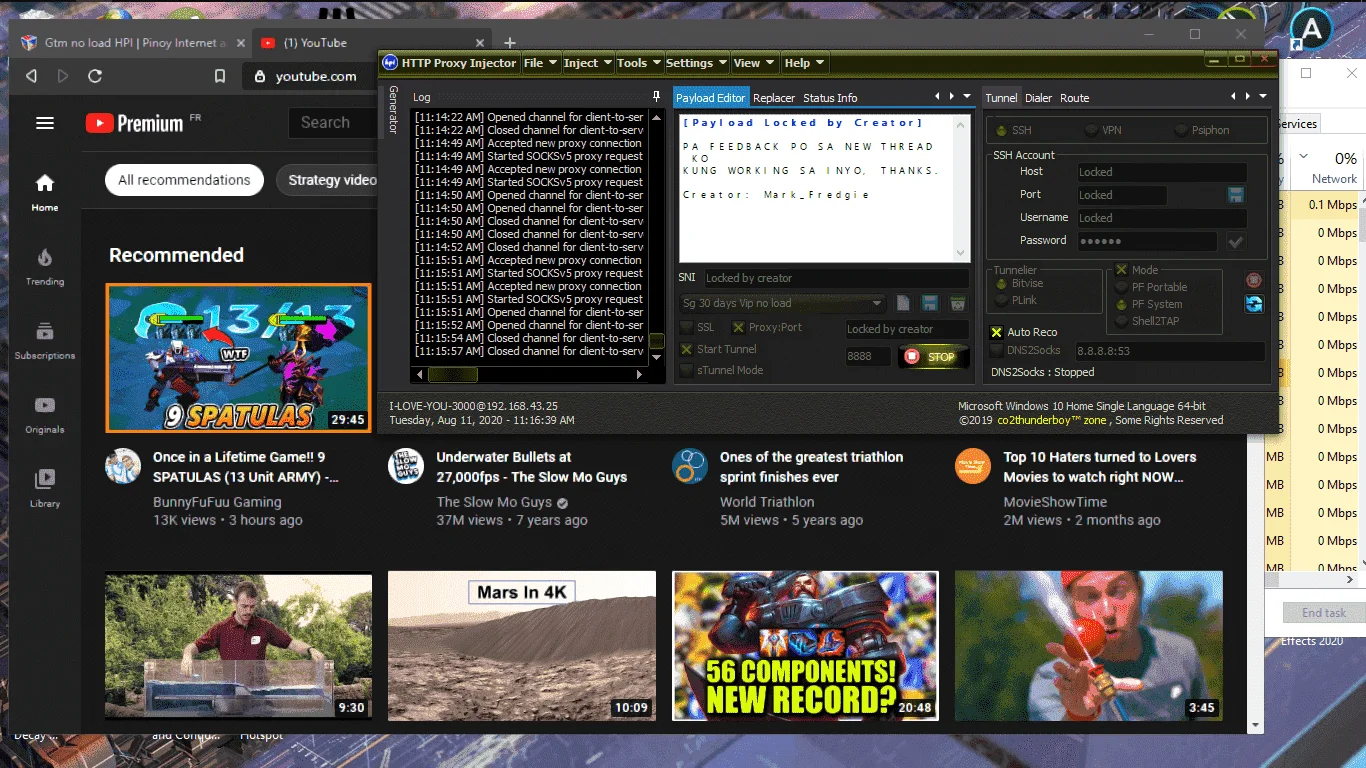
Task: Disable the Auto Reco checkbox
Action: click(996, 332)
